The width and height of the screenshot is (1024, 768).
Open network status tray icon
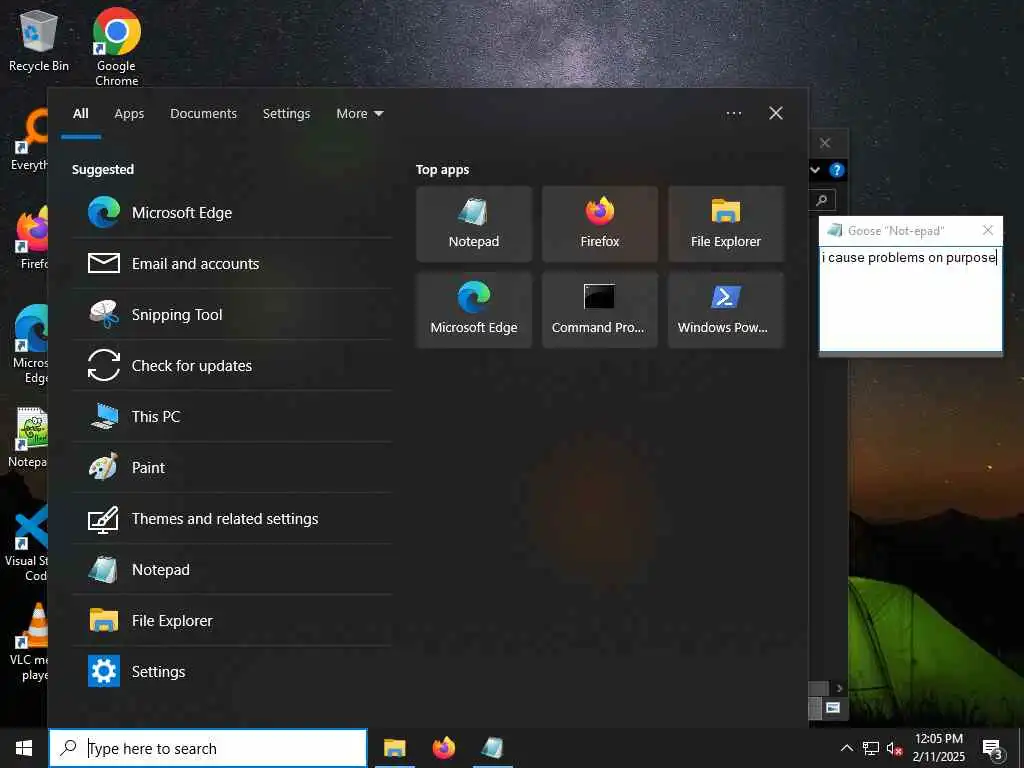coord(871,748)
